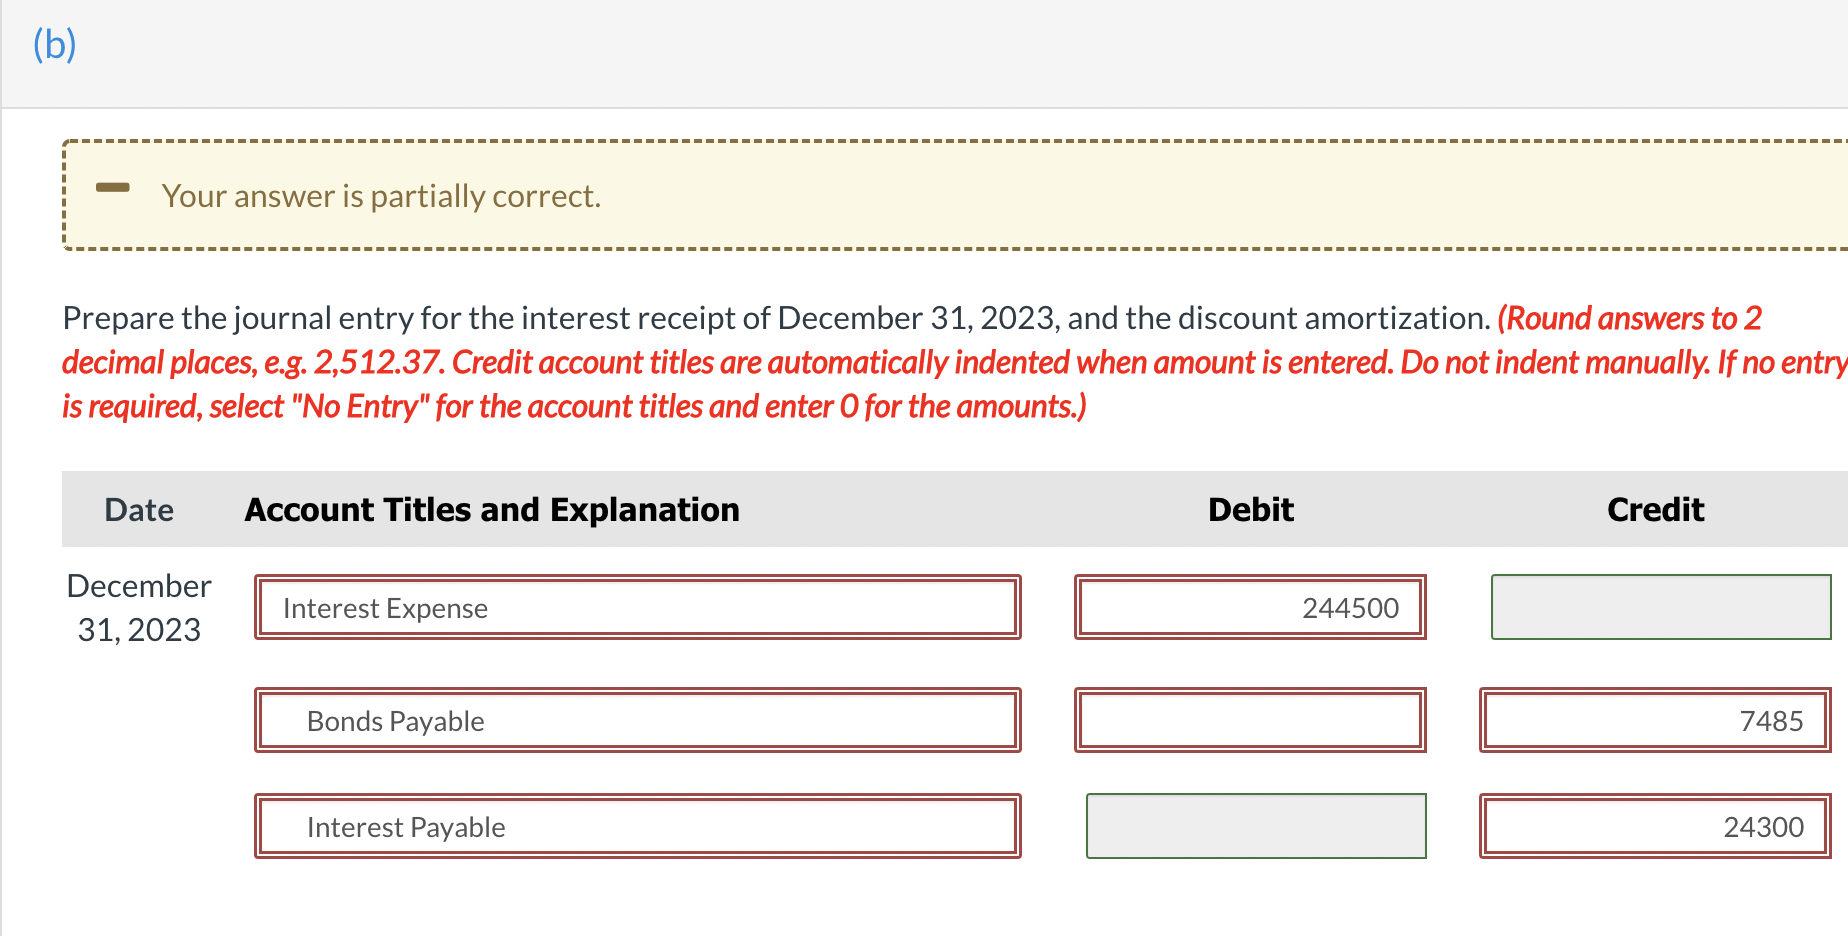Screen dimensions: 1848x936
Task: Click the Credit column header
Action: pos(1655,509)
